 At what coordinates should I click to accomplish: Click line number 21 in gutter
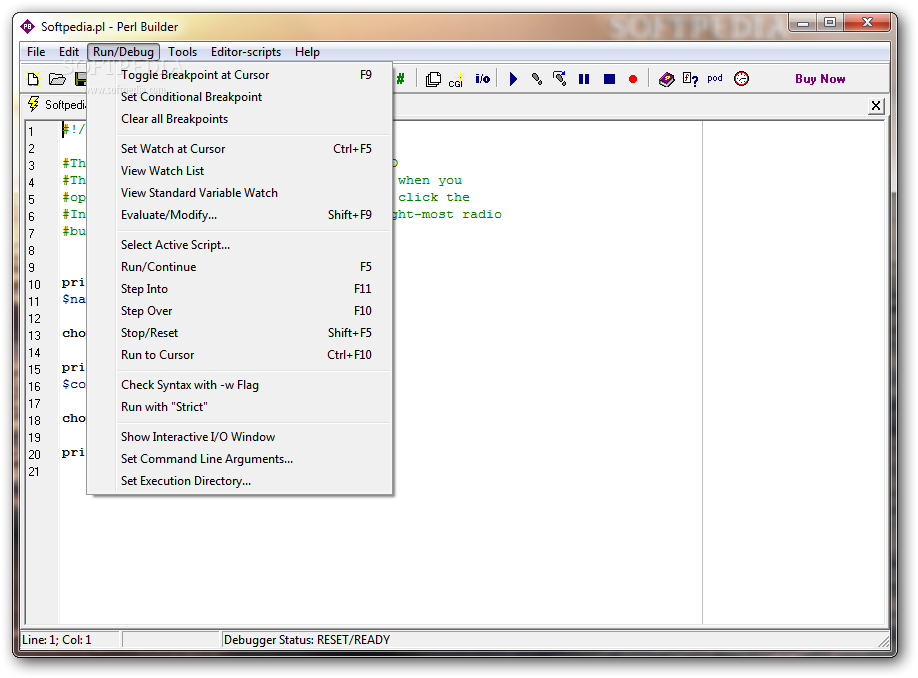(x=34, y=471)
